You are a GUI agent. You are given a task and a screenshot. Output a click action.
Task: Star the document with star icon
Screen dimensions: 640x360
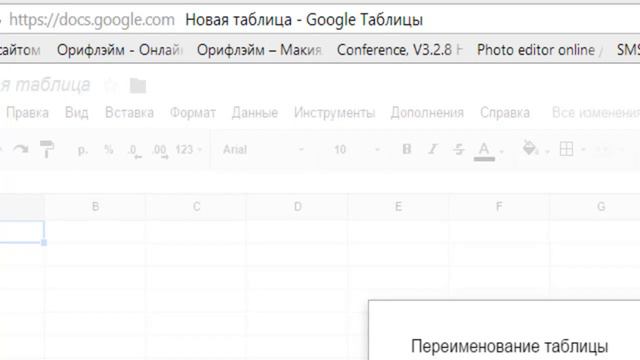tap(111, 85)
